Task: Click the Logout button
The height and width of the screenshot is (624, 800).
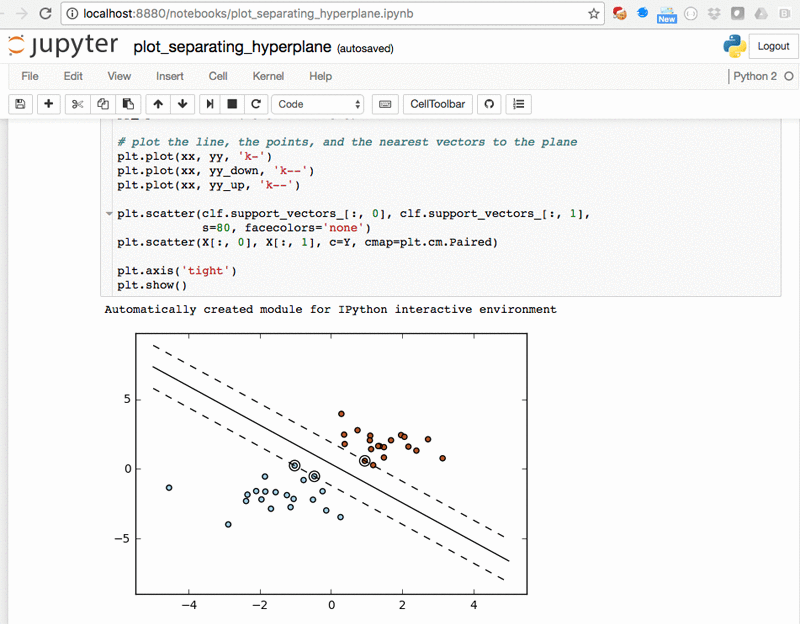Action: tap(773, 46)
